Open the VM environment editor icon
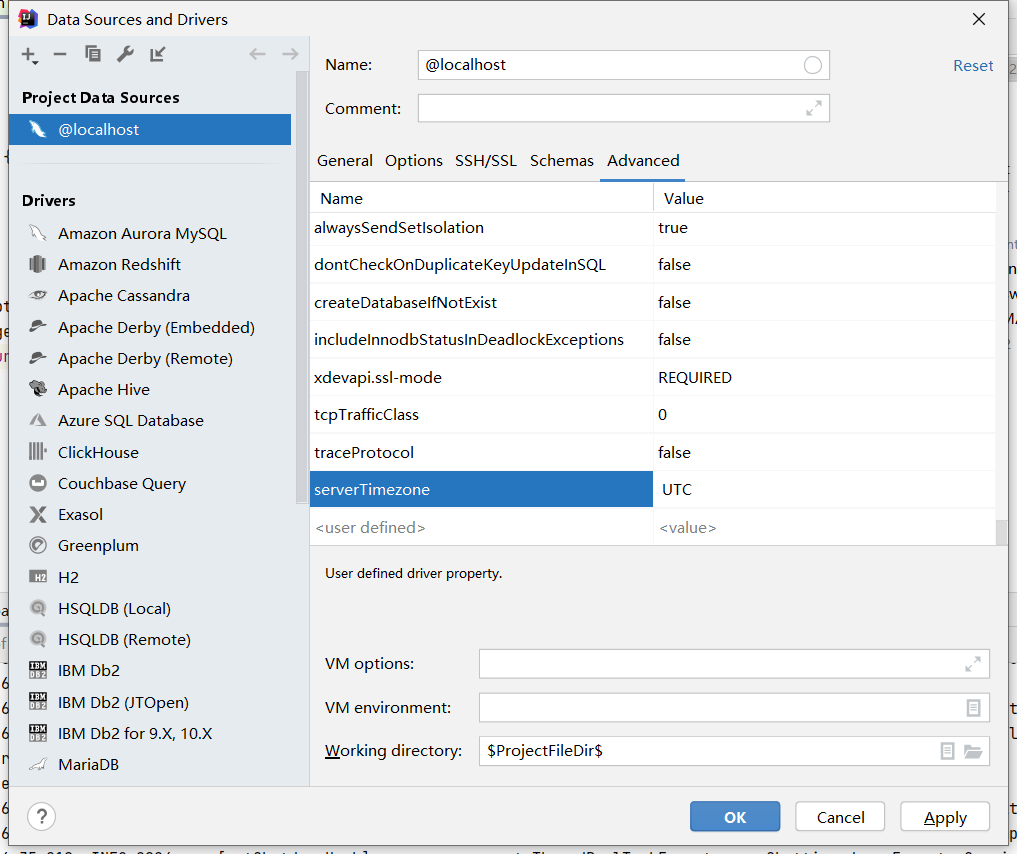This screenshot has width=1017, height=854. point(973,707)
